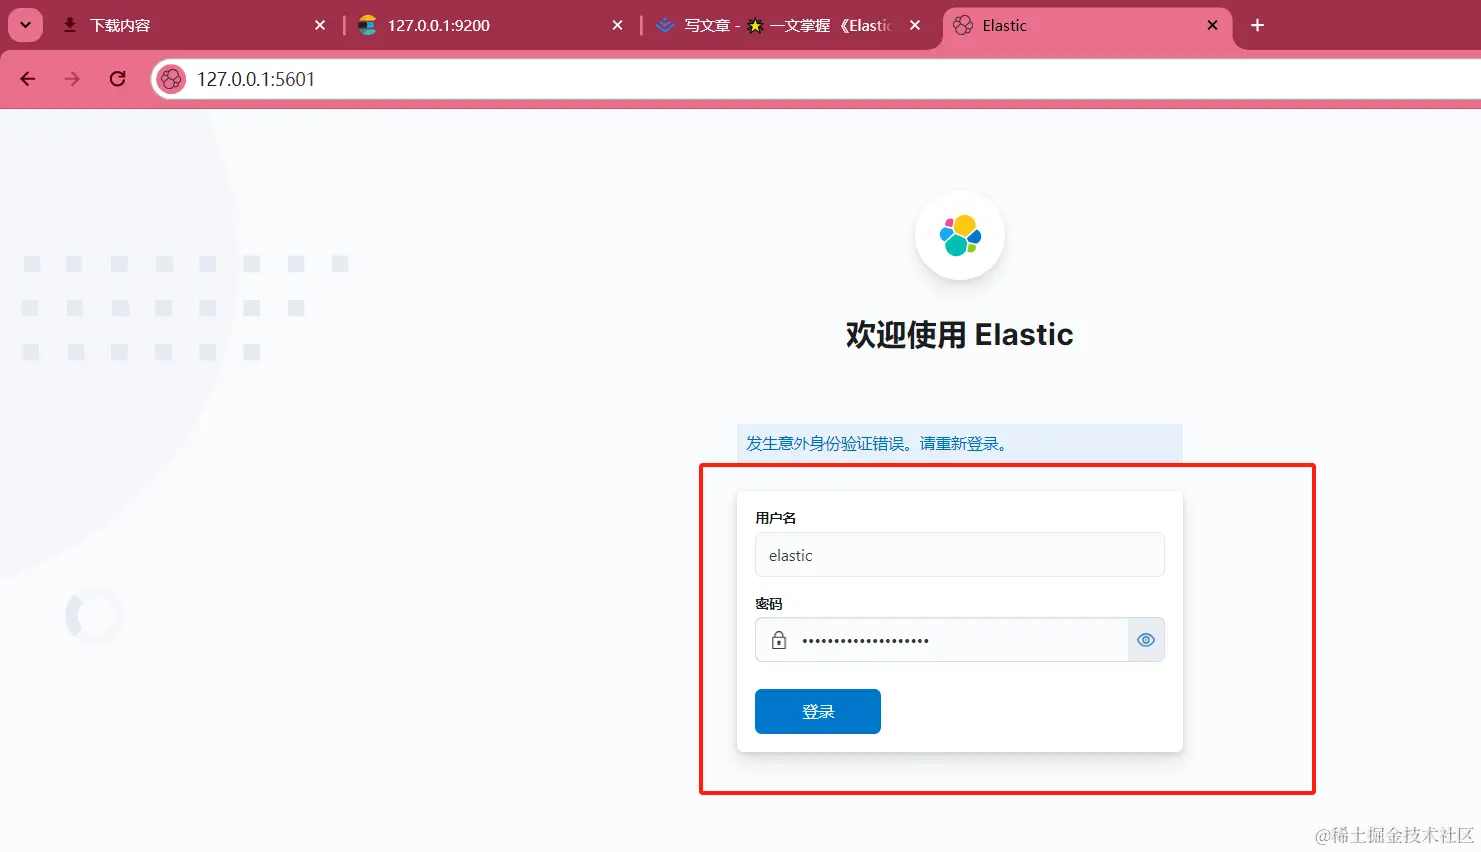This screenshot has height=852, width=1481.
Task: Click the 用户名 label
Action: pos(776,518)
